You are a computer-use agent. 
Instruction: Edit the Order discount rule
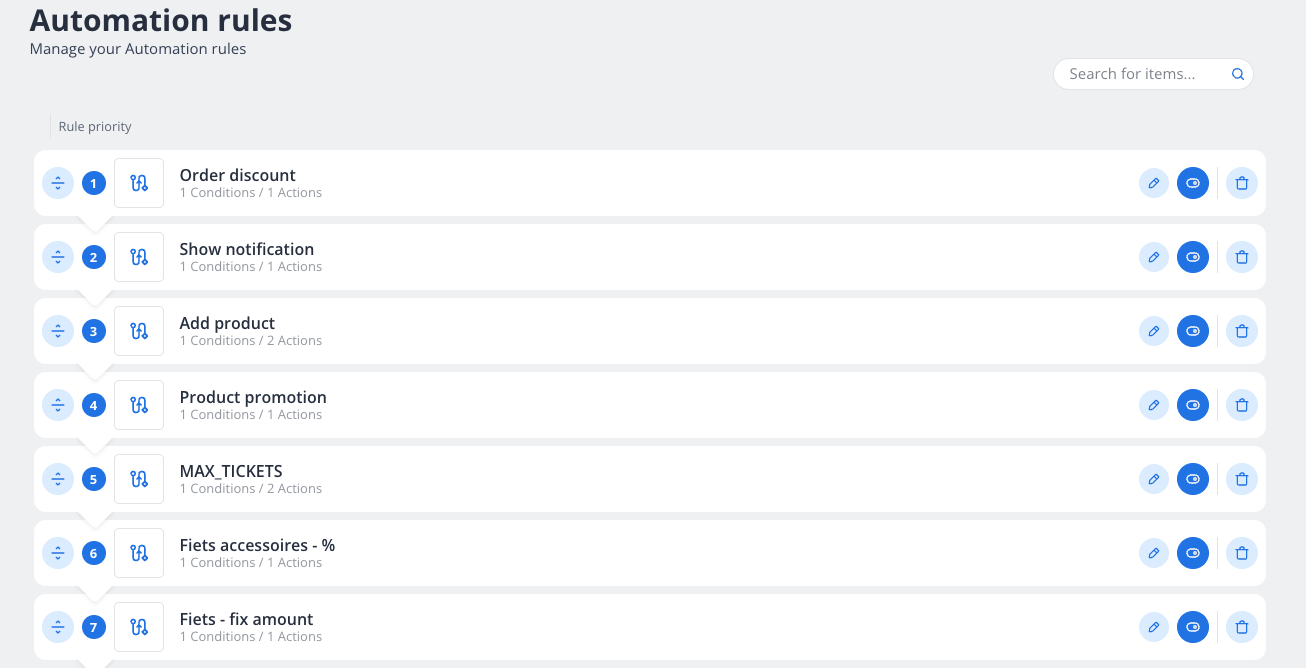pos(1153,183)
